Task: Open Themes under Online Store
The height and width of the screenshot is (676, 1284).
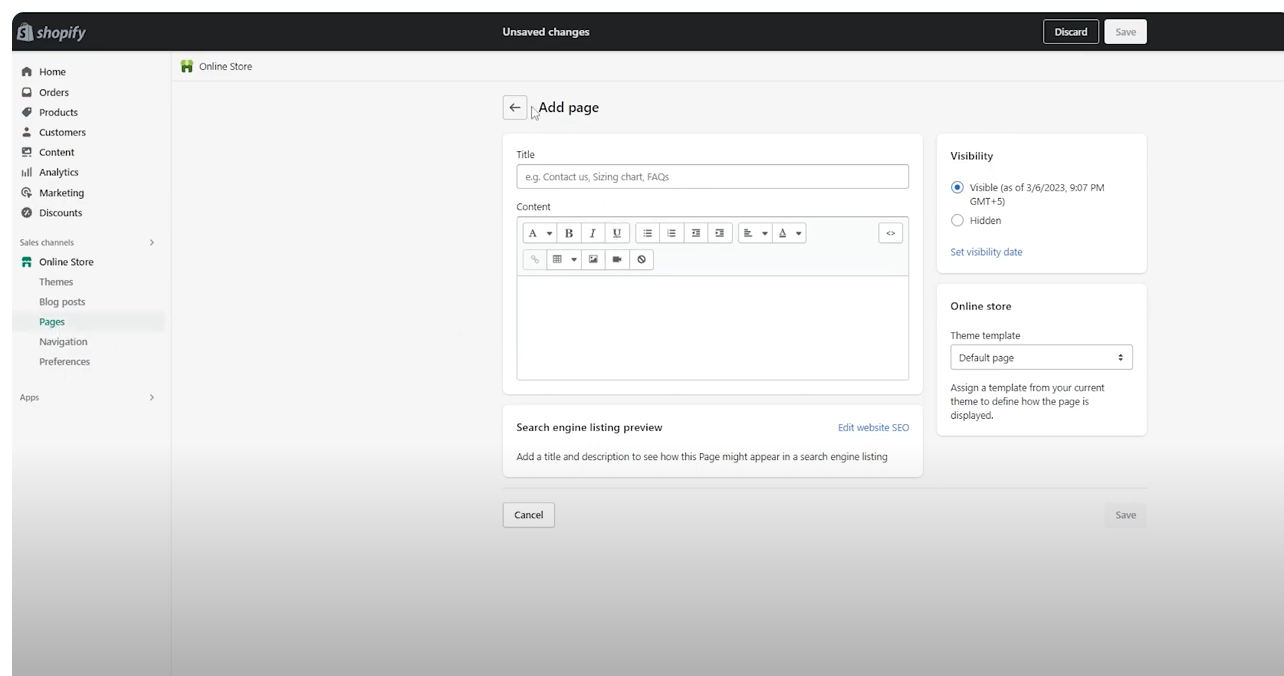Action: pyautogui.click(x=56, y=282)
